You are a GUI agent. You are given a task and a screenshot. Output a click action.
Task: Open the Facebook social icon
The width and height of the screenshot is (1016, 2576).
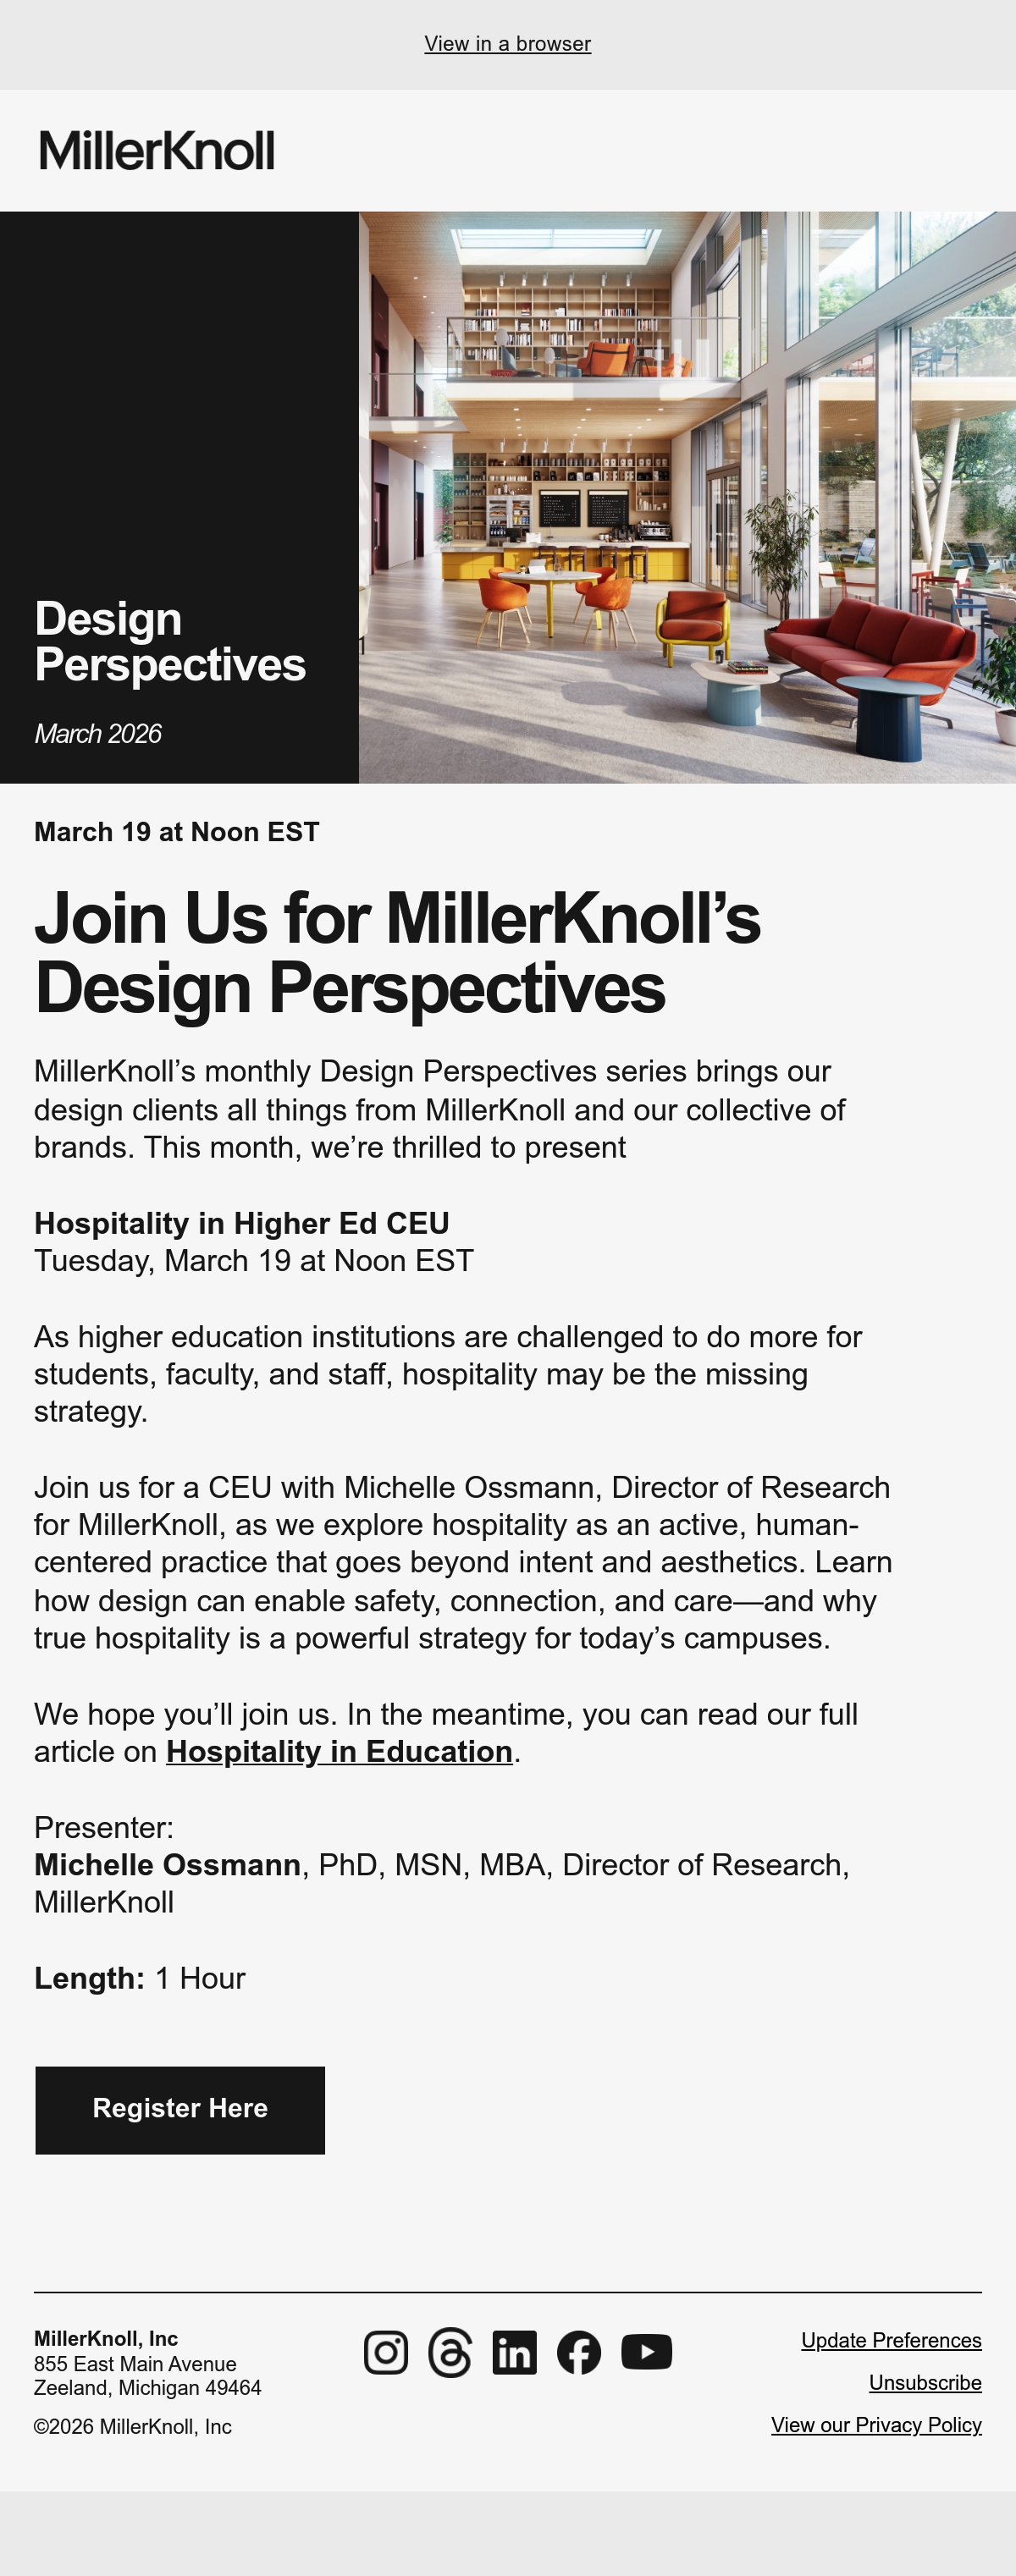pyautogui.click(x=579, y=2352)
